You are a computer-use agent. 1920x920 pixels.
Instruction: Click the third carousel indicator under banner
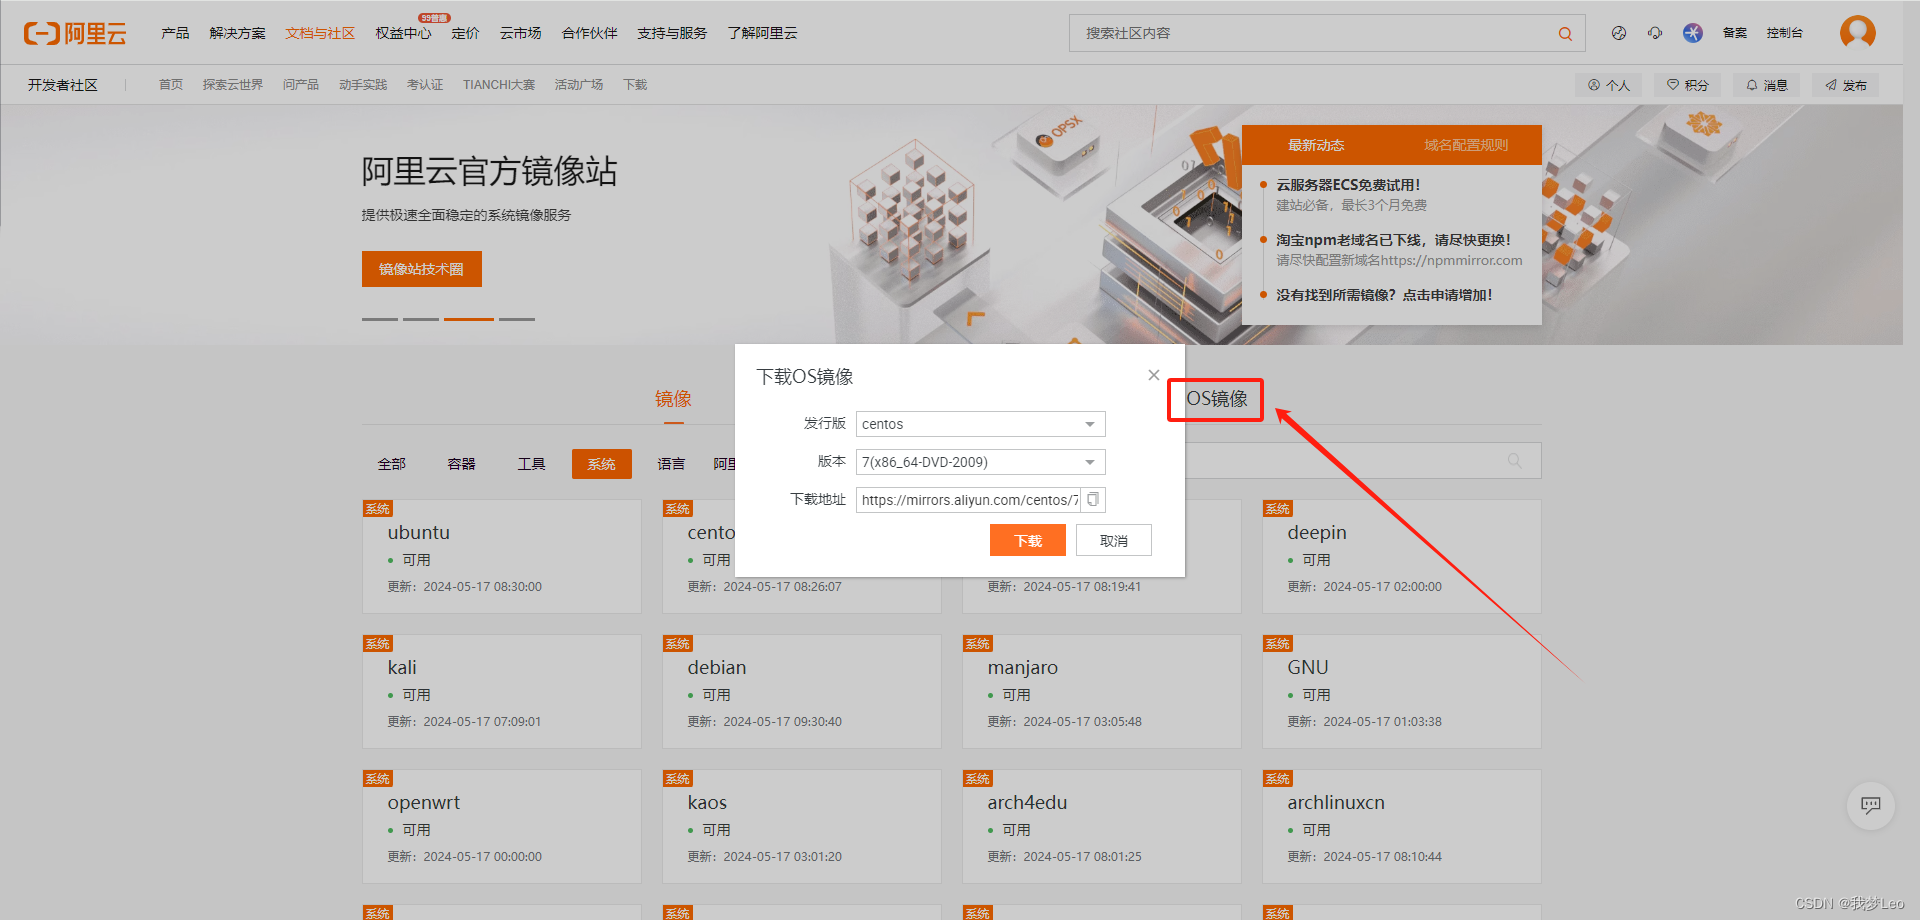point(468,318)
